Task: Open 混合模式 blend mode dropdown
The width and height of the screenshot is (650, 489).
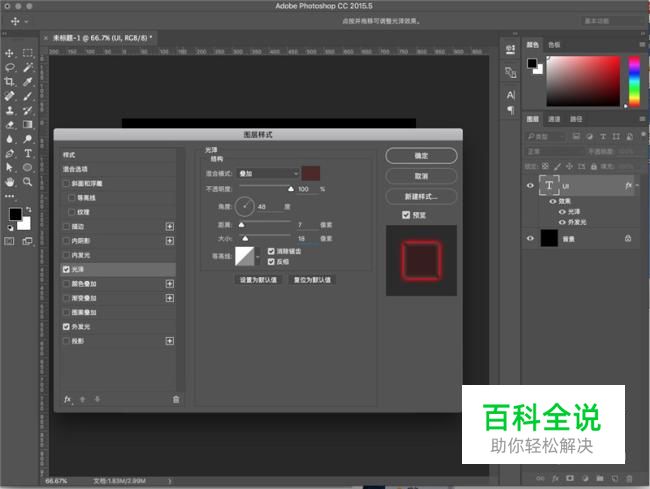Action: coord(268,173)
